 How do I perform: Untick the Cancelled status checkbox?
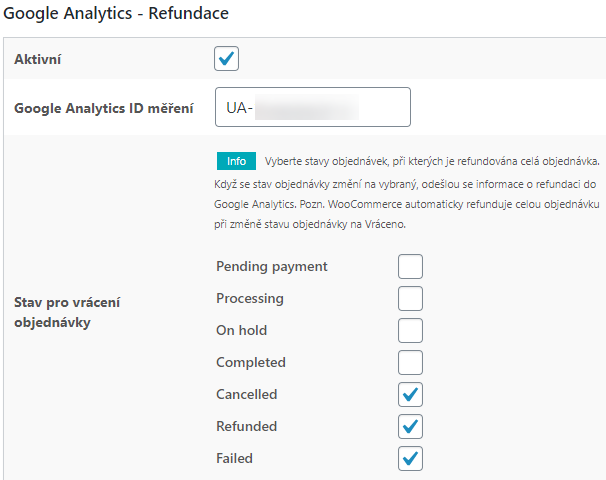tap(410, 395)
